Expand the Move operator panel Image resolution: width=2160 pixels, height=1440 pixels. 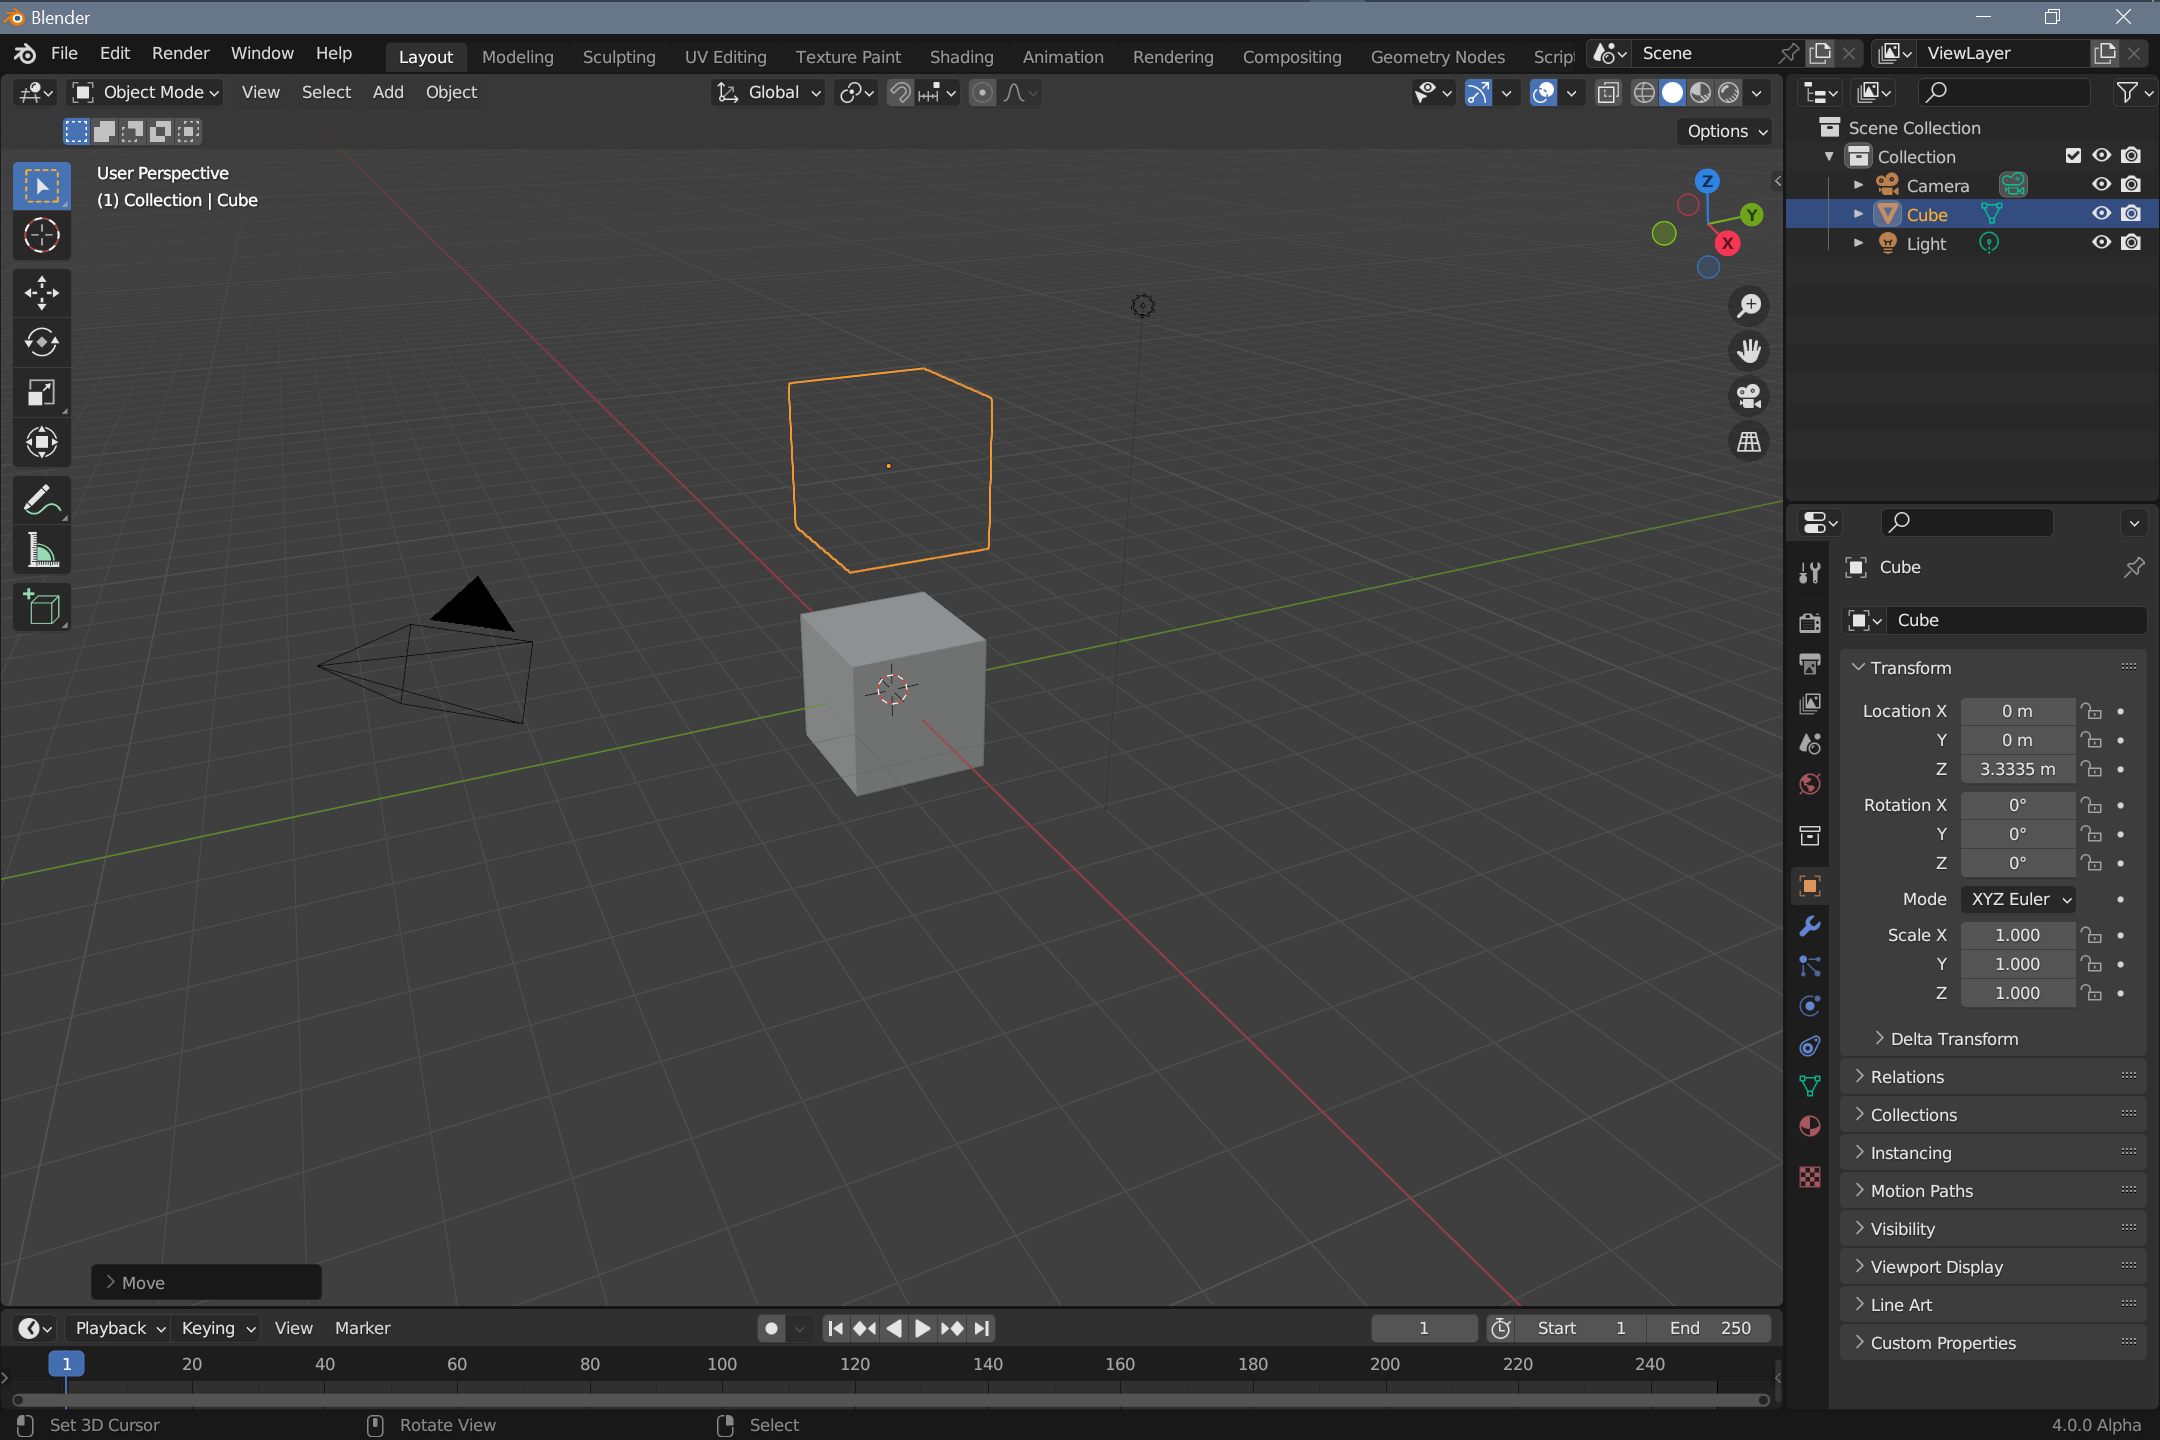(x=206, y=1282)
